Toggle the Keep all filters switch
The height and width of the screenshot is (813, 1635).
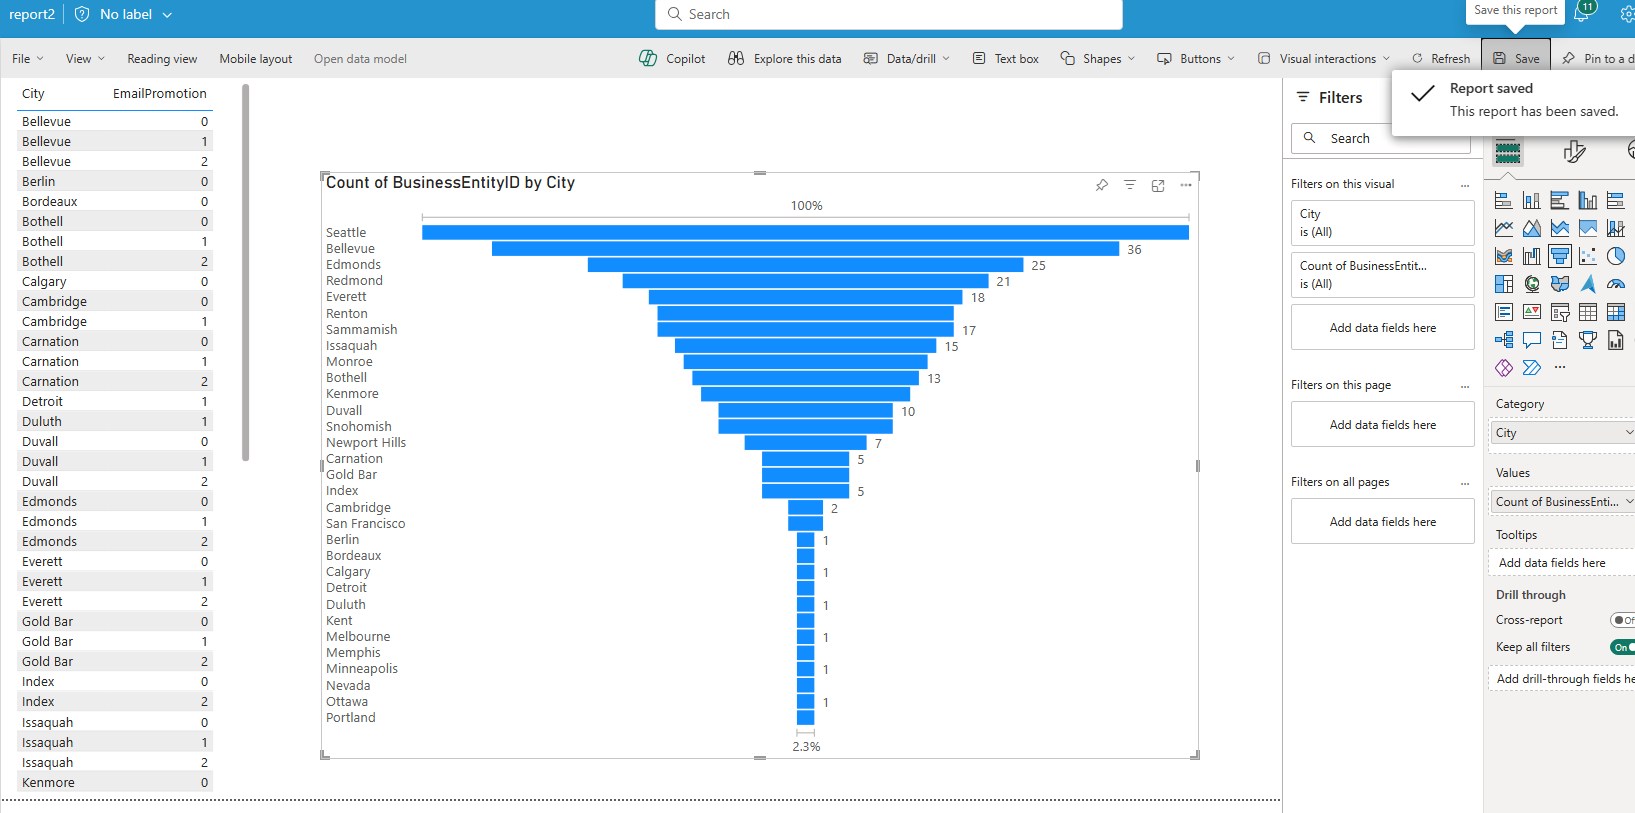pyautogui.click(x=1623, y=647)
